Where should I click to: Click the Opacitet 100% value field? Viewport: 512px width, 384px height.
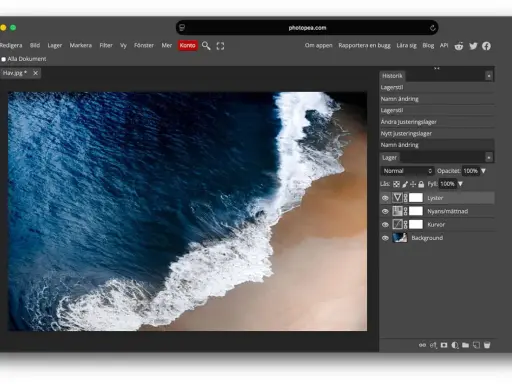[x=470, y=171]
